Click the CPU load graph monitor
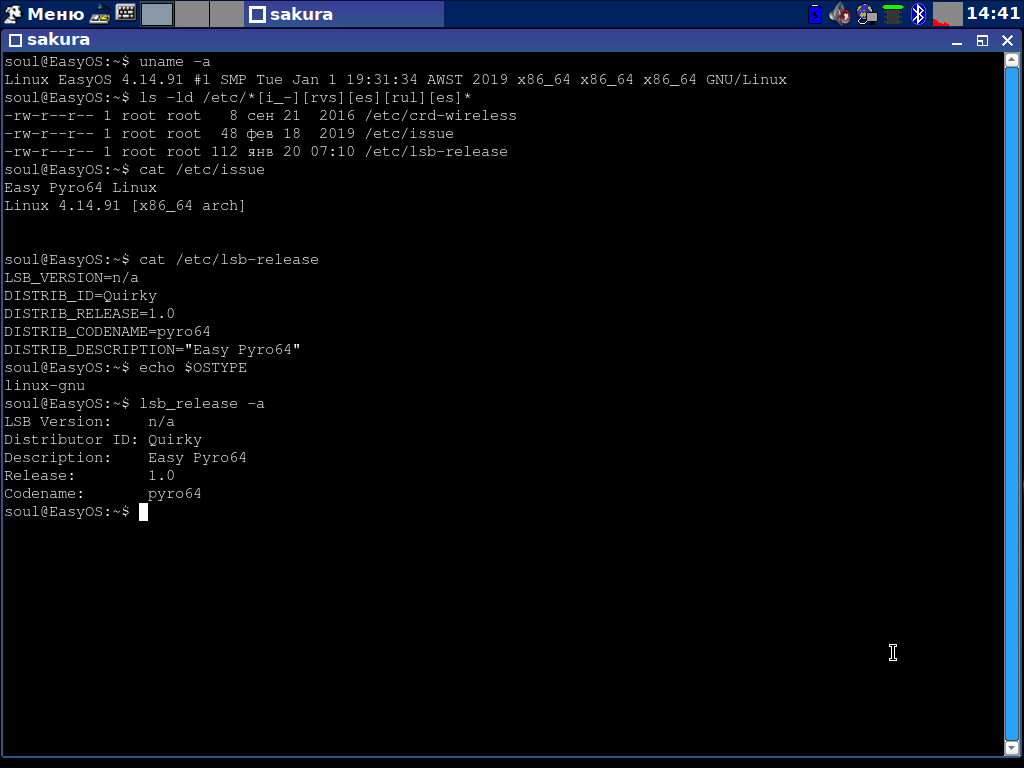The width and height of the screenshot is (1024, 768). point(948,14)
